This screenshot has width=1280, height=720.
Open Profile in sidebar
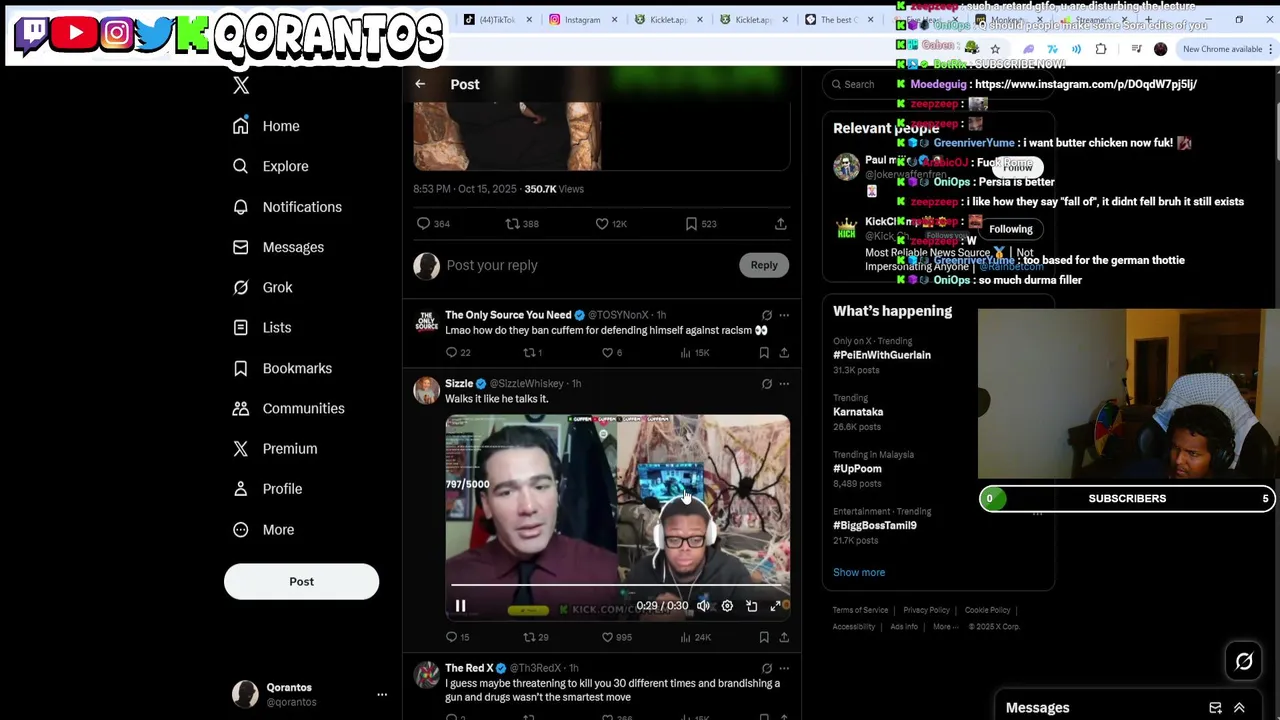pyautogui.click(x=267, y=489)
